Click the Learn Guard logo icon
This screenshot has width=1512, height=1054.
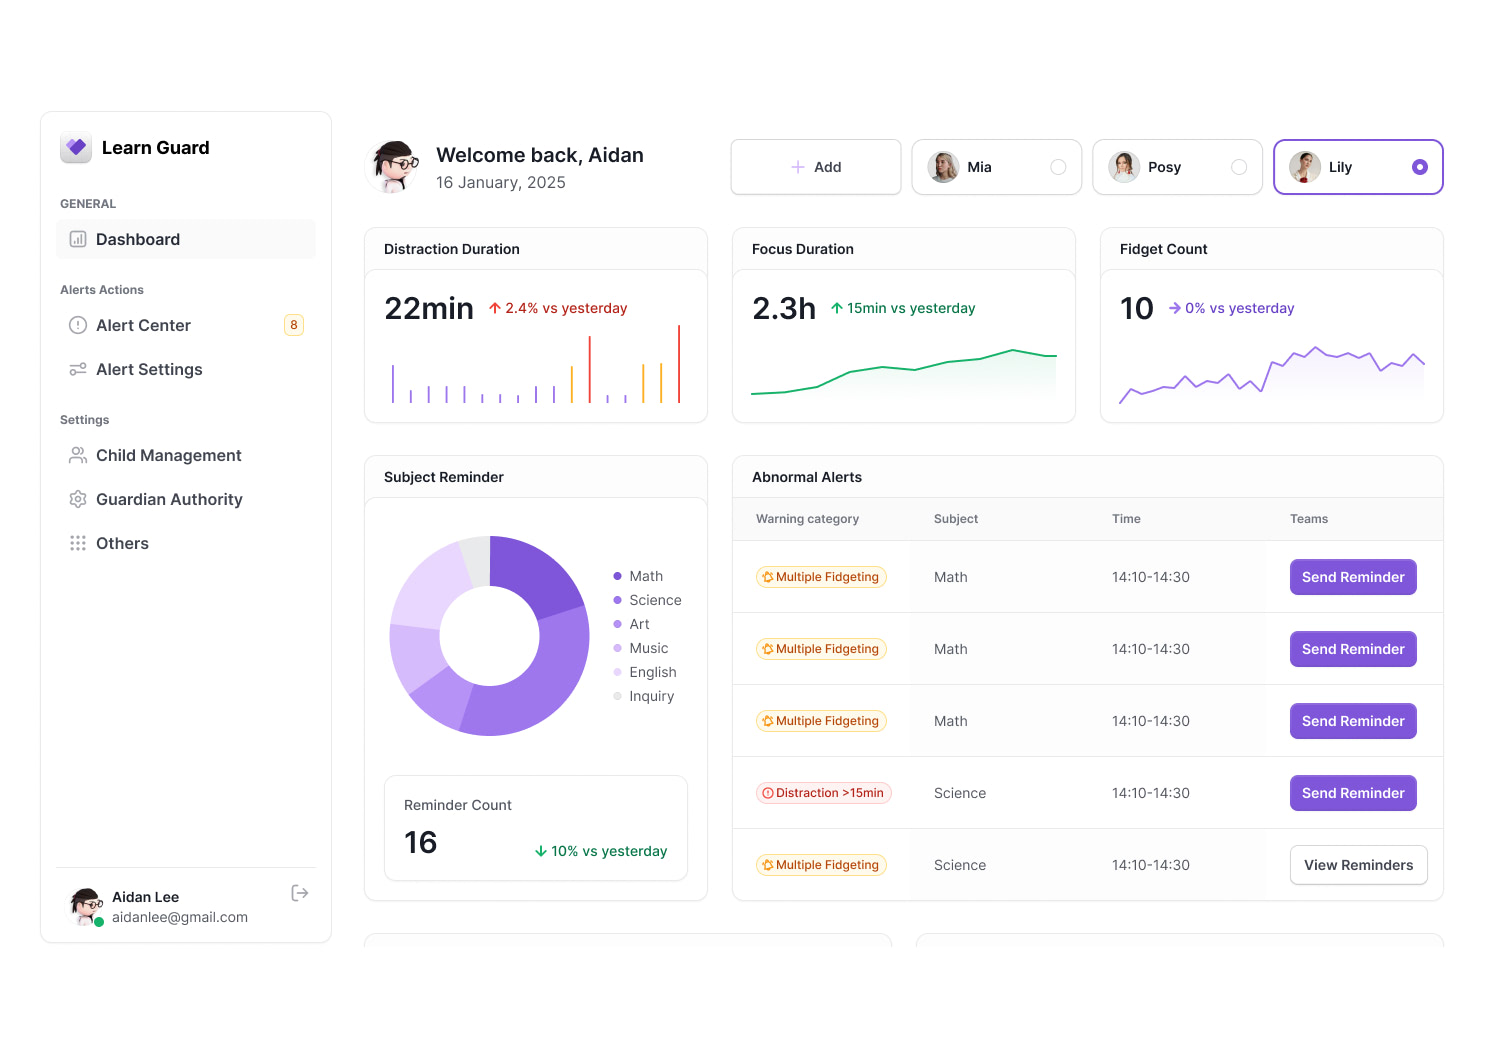tap(76, 148)
